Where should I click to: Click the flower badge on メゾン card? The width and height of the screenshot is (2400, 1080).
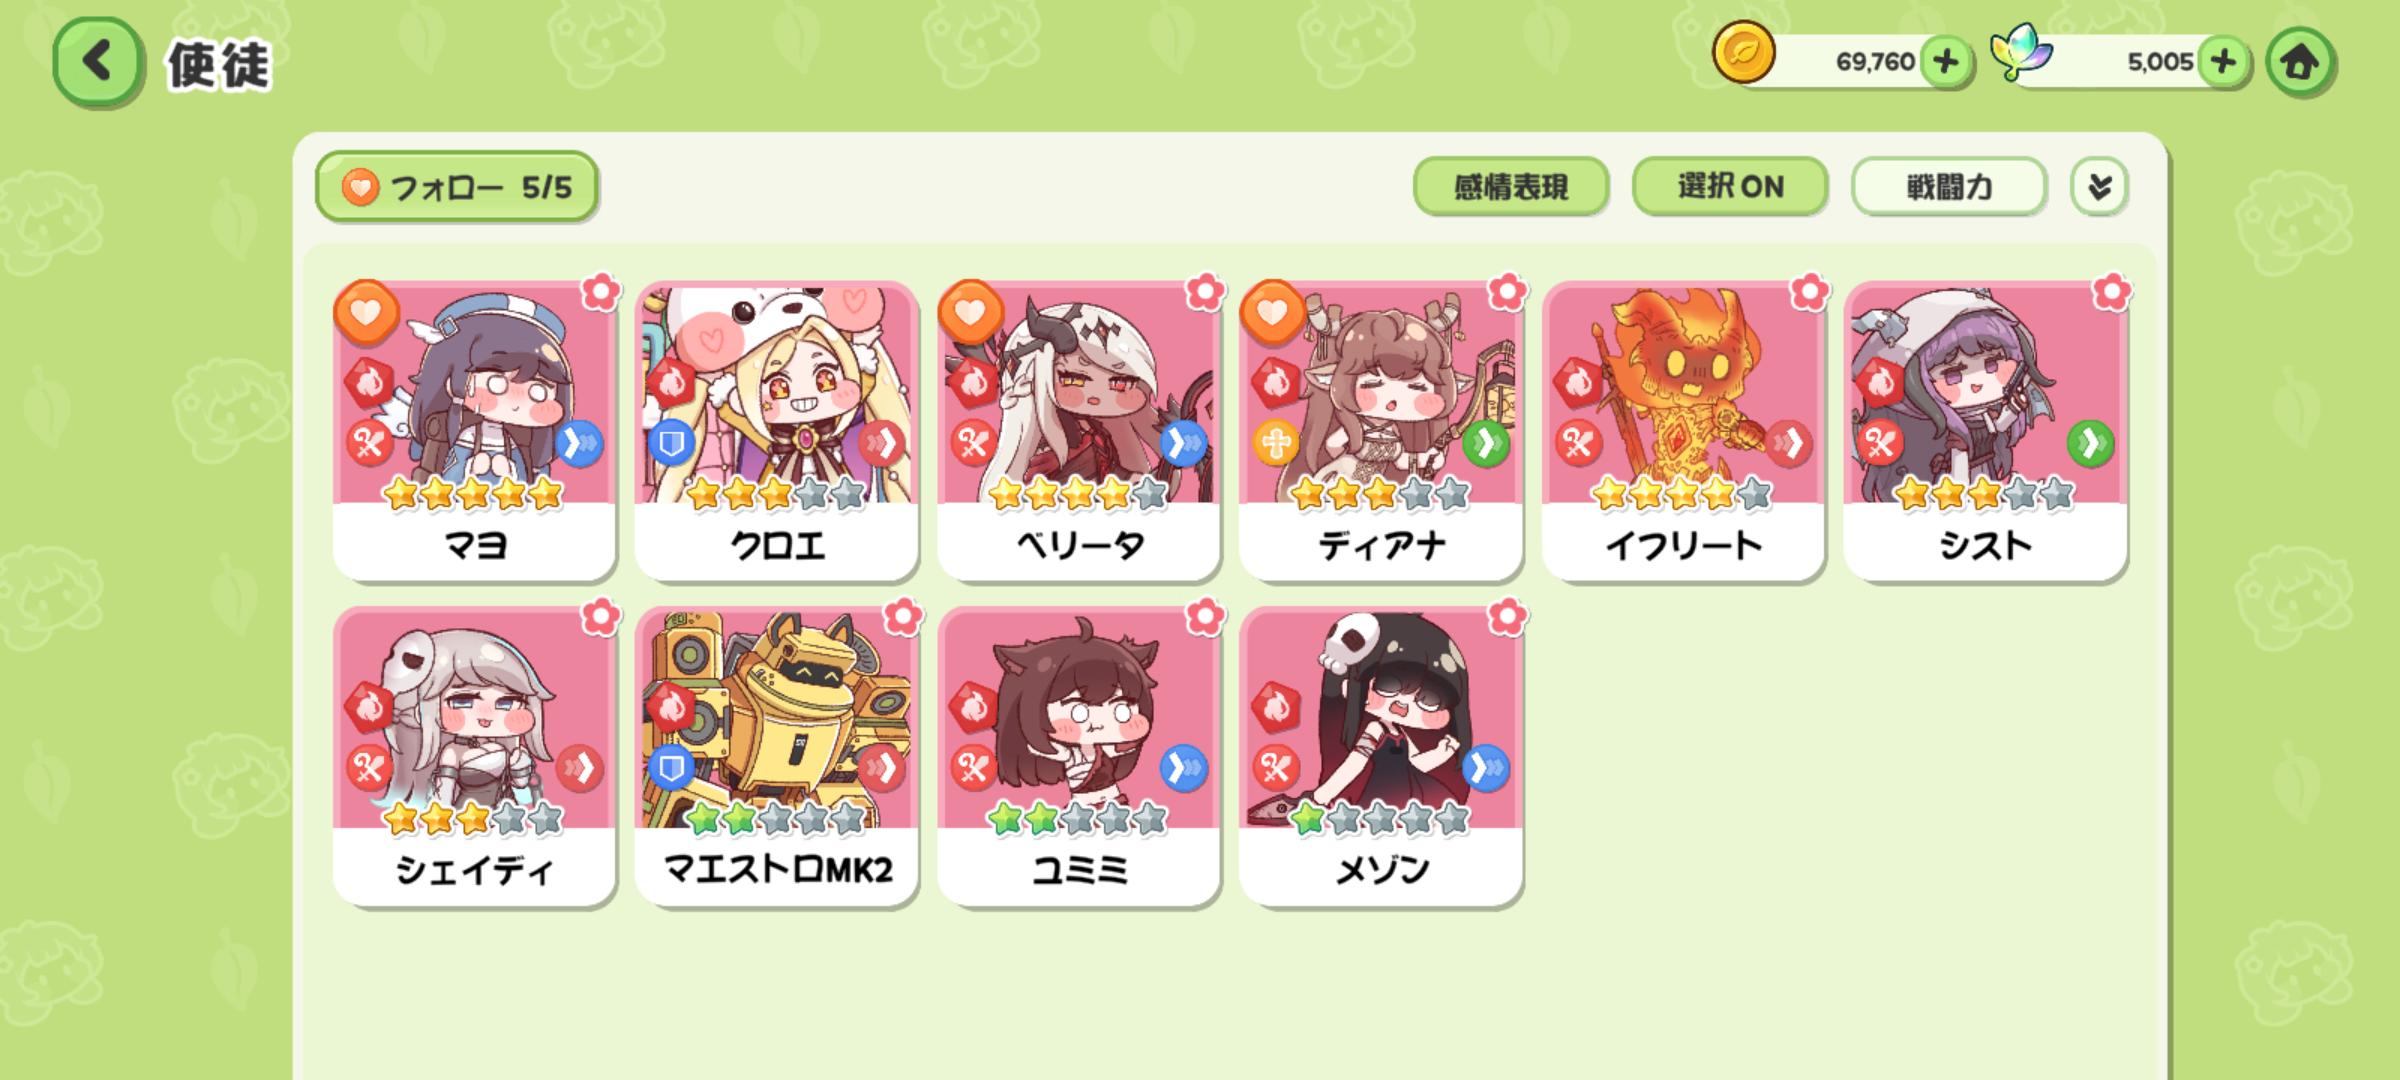coord(1506,616)
